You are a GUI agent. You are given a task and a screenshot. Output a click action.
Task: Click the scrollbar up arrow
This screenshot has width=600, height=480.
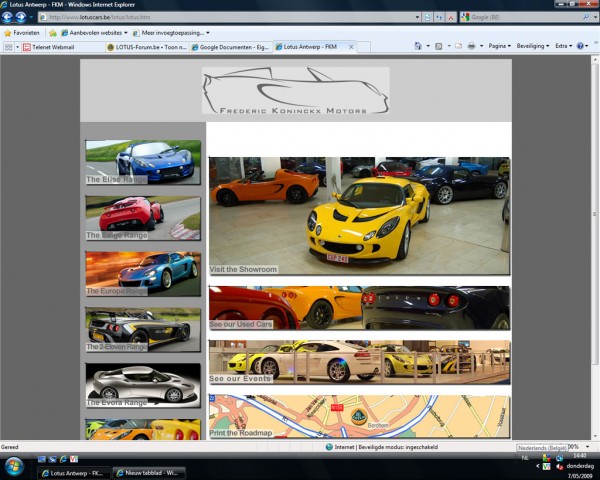[595, 60]
